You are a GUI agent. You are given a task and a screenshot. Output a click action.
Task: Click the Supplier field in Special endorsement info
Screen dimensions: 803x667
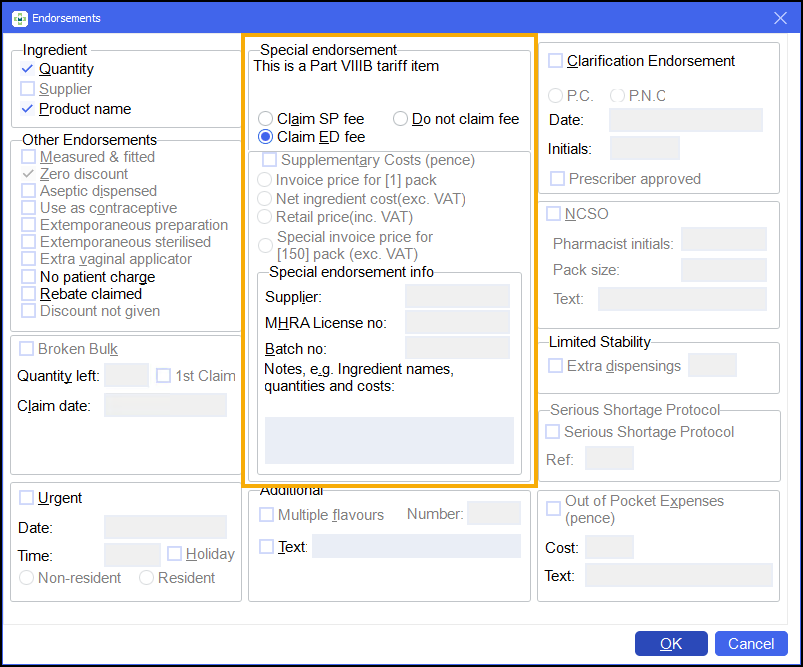point(457,297)
